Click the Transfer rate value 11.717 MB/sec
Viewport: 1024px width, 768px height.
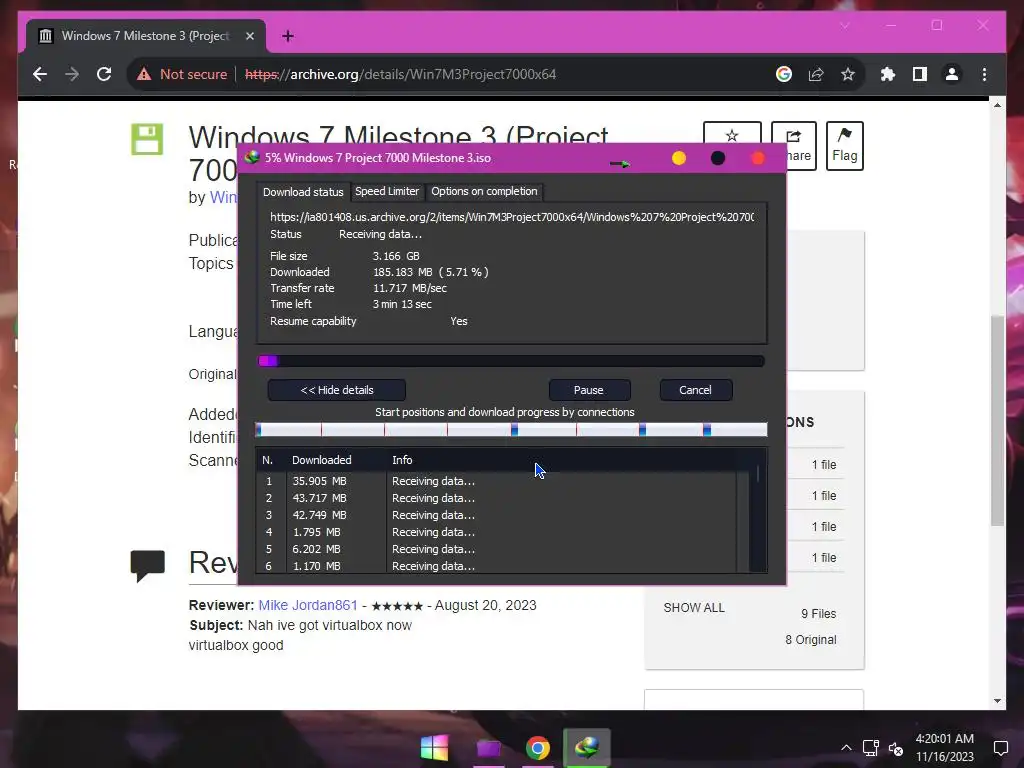(410, 288)
